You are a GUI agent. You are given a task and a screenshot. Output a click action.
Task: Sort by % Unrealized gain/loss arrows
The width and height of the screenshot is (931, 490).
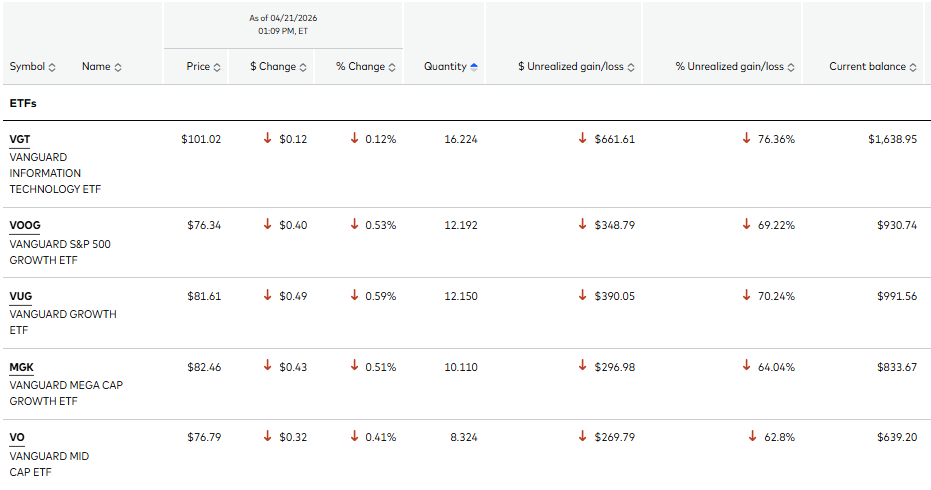791,67
